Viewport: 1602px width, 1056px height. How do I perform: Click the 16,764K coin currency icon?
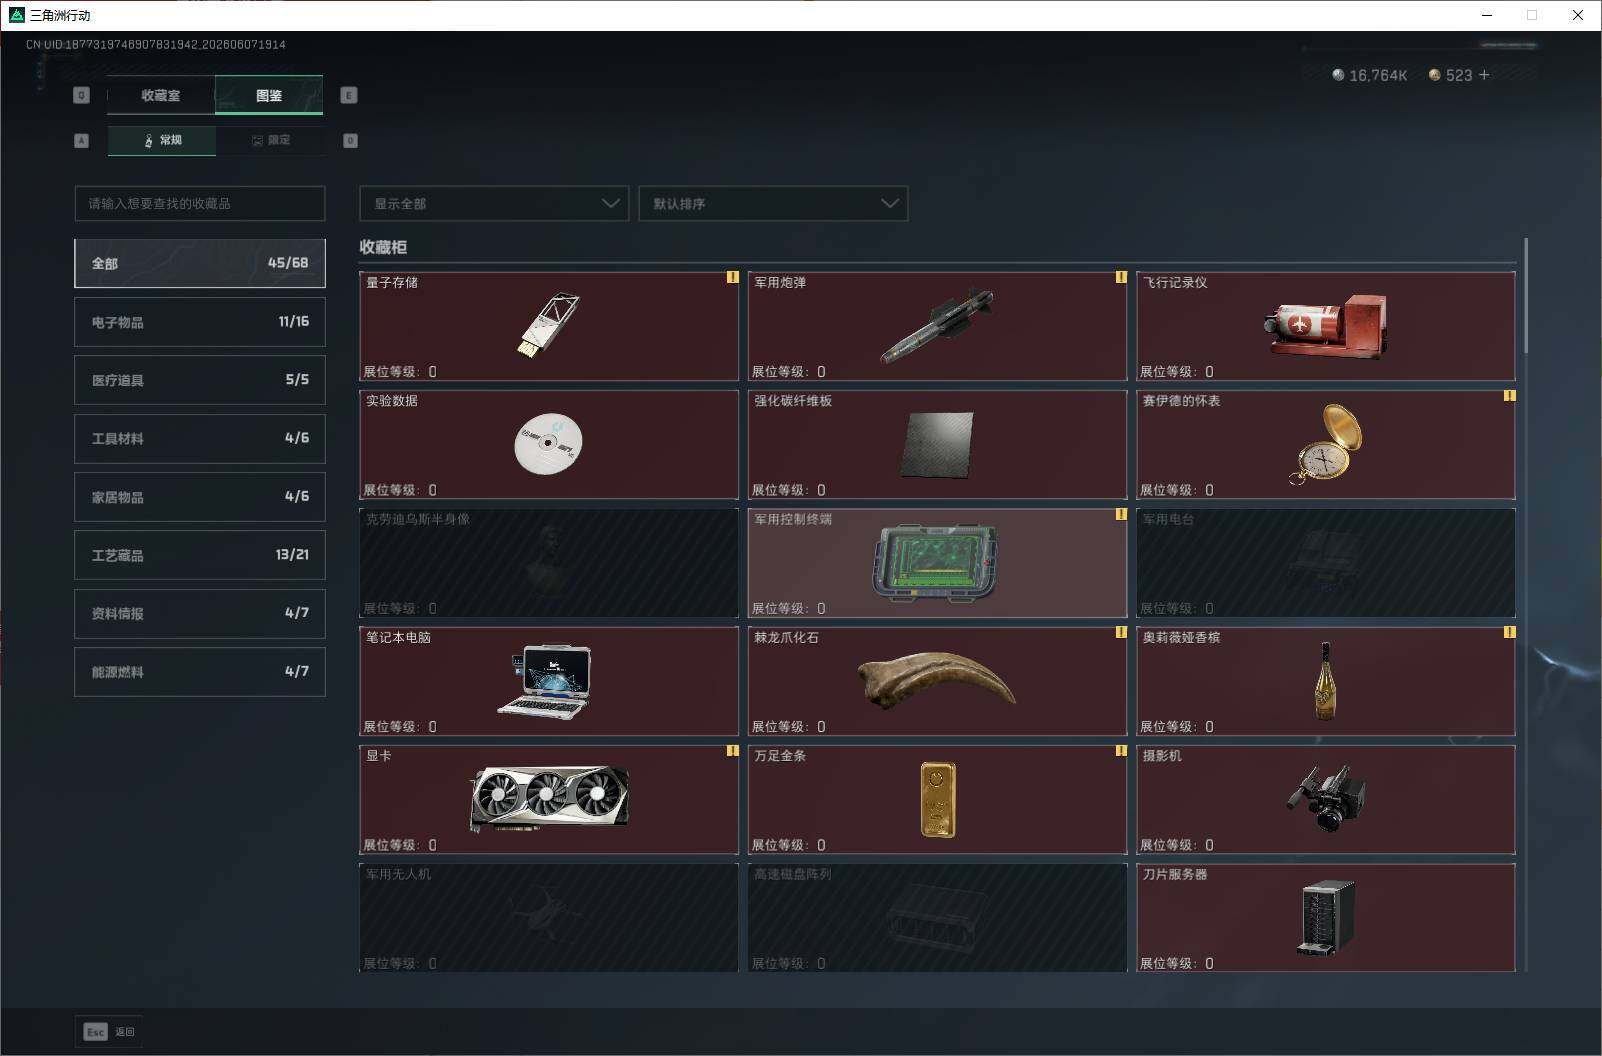[x=1338, y=75]
